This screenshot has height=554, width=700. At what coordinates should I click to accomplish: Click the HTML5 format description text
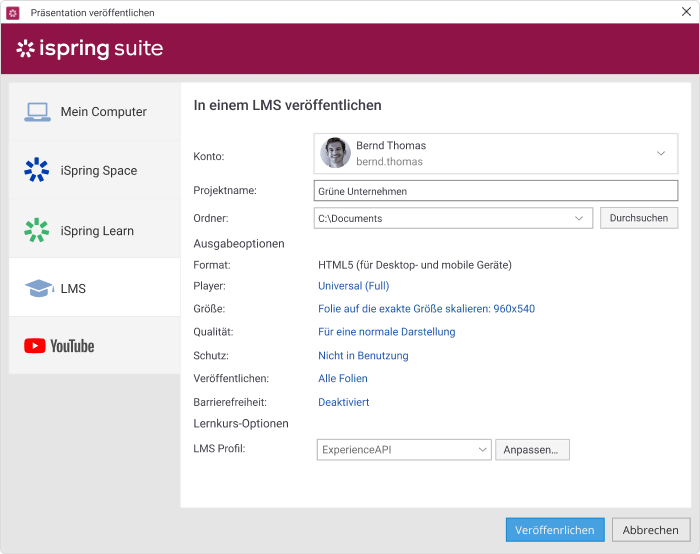pos(415,265)
